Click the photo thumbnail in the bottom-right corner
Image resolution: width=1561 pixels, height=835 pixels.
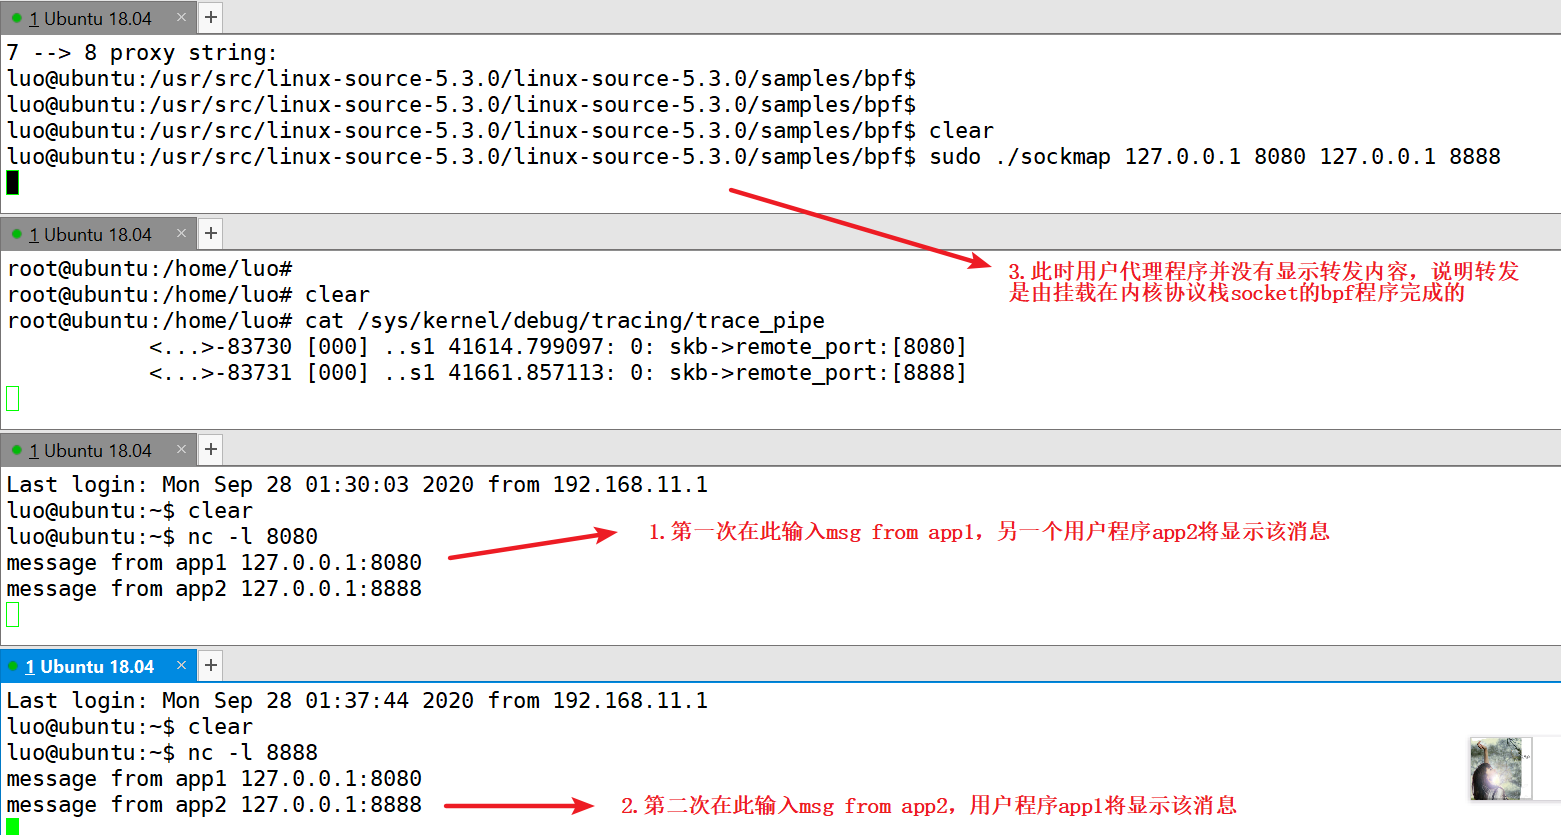tap(1500, 769)
